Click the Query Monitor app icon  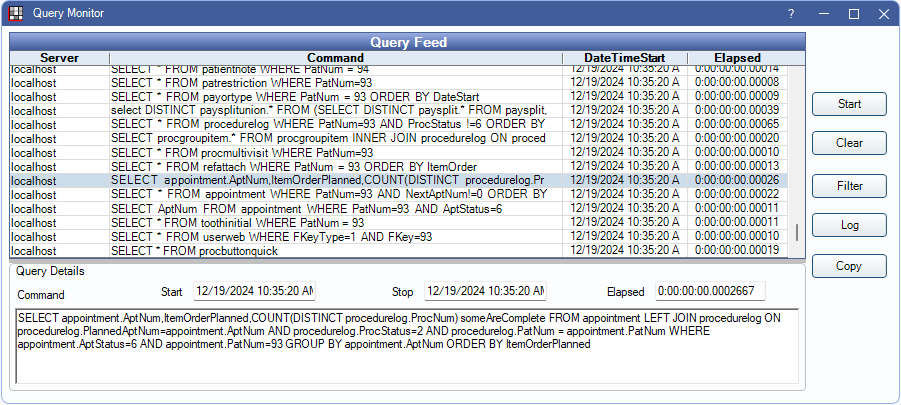[x=15, y=14]
